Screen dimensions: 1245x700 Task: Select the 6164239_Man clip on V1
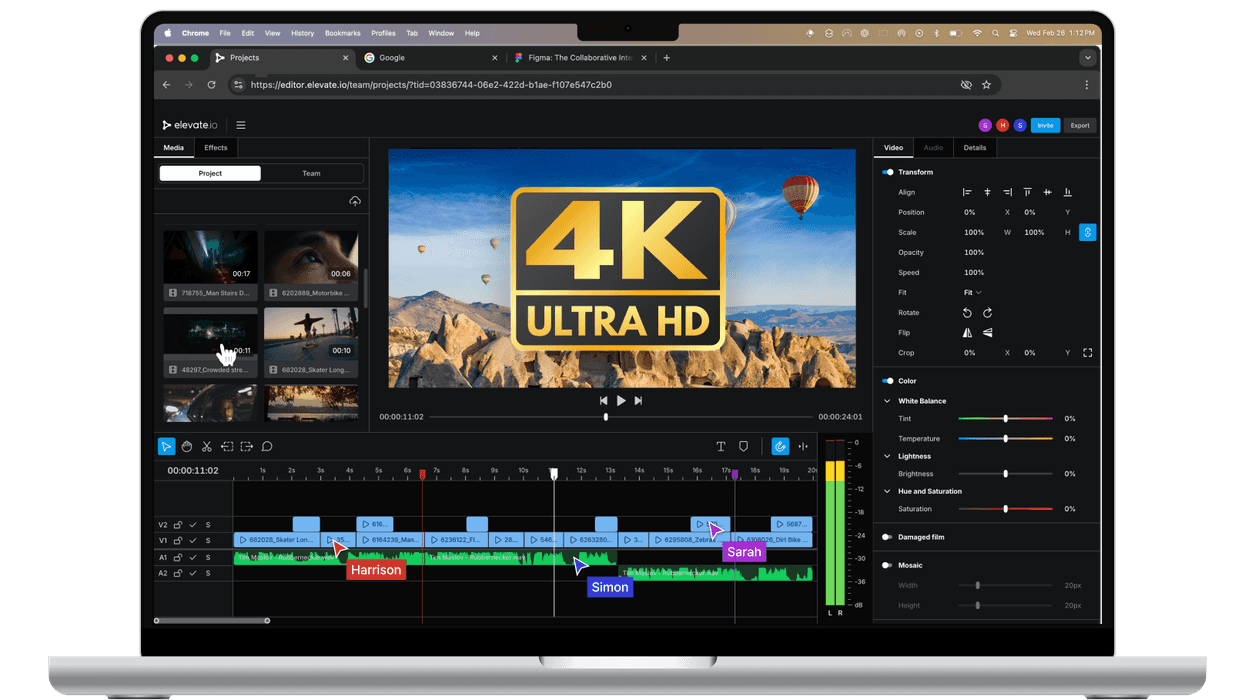tap(389, 540)
